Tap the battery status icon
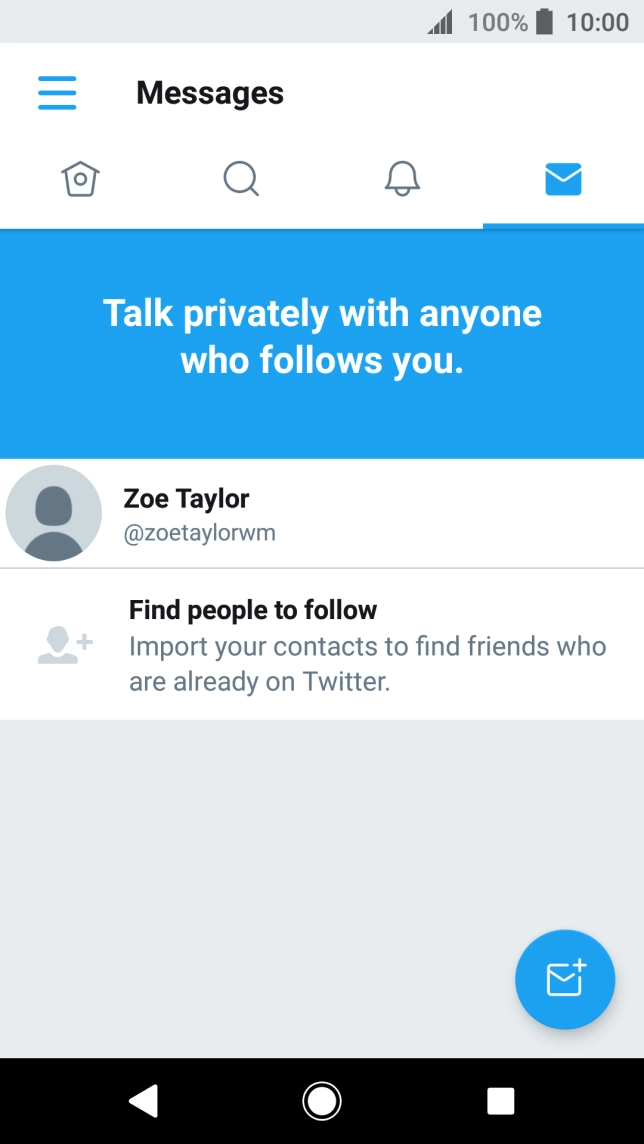 (544, 22)
